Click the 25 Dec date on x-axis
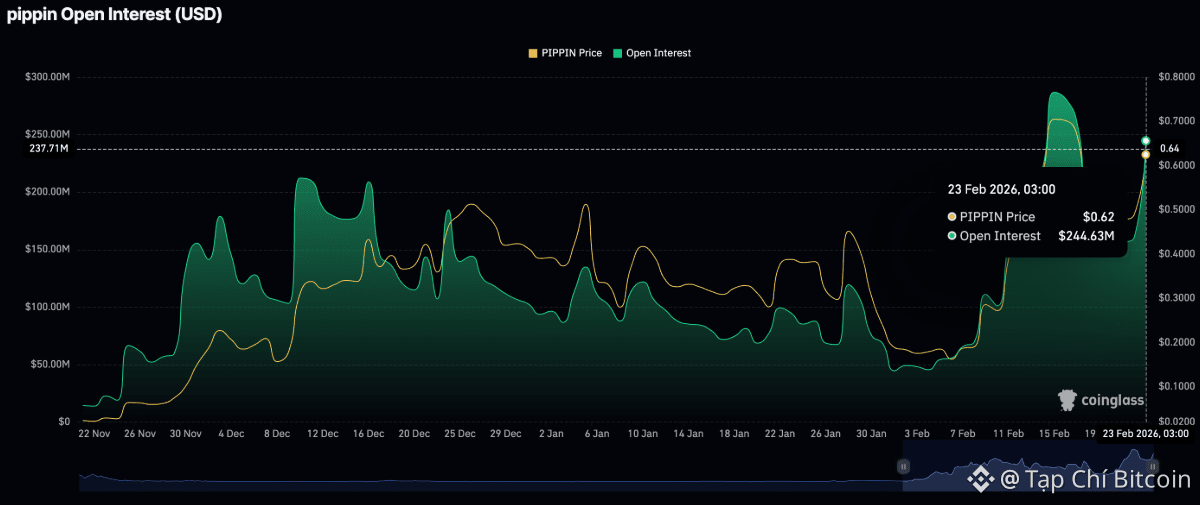The height and width of the screenshot is (505, 1200). (x=460, y=434)
